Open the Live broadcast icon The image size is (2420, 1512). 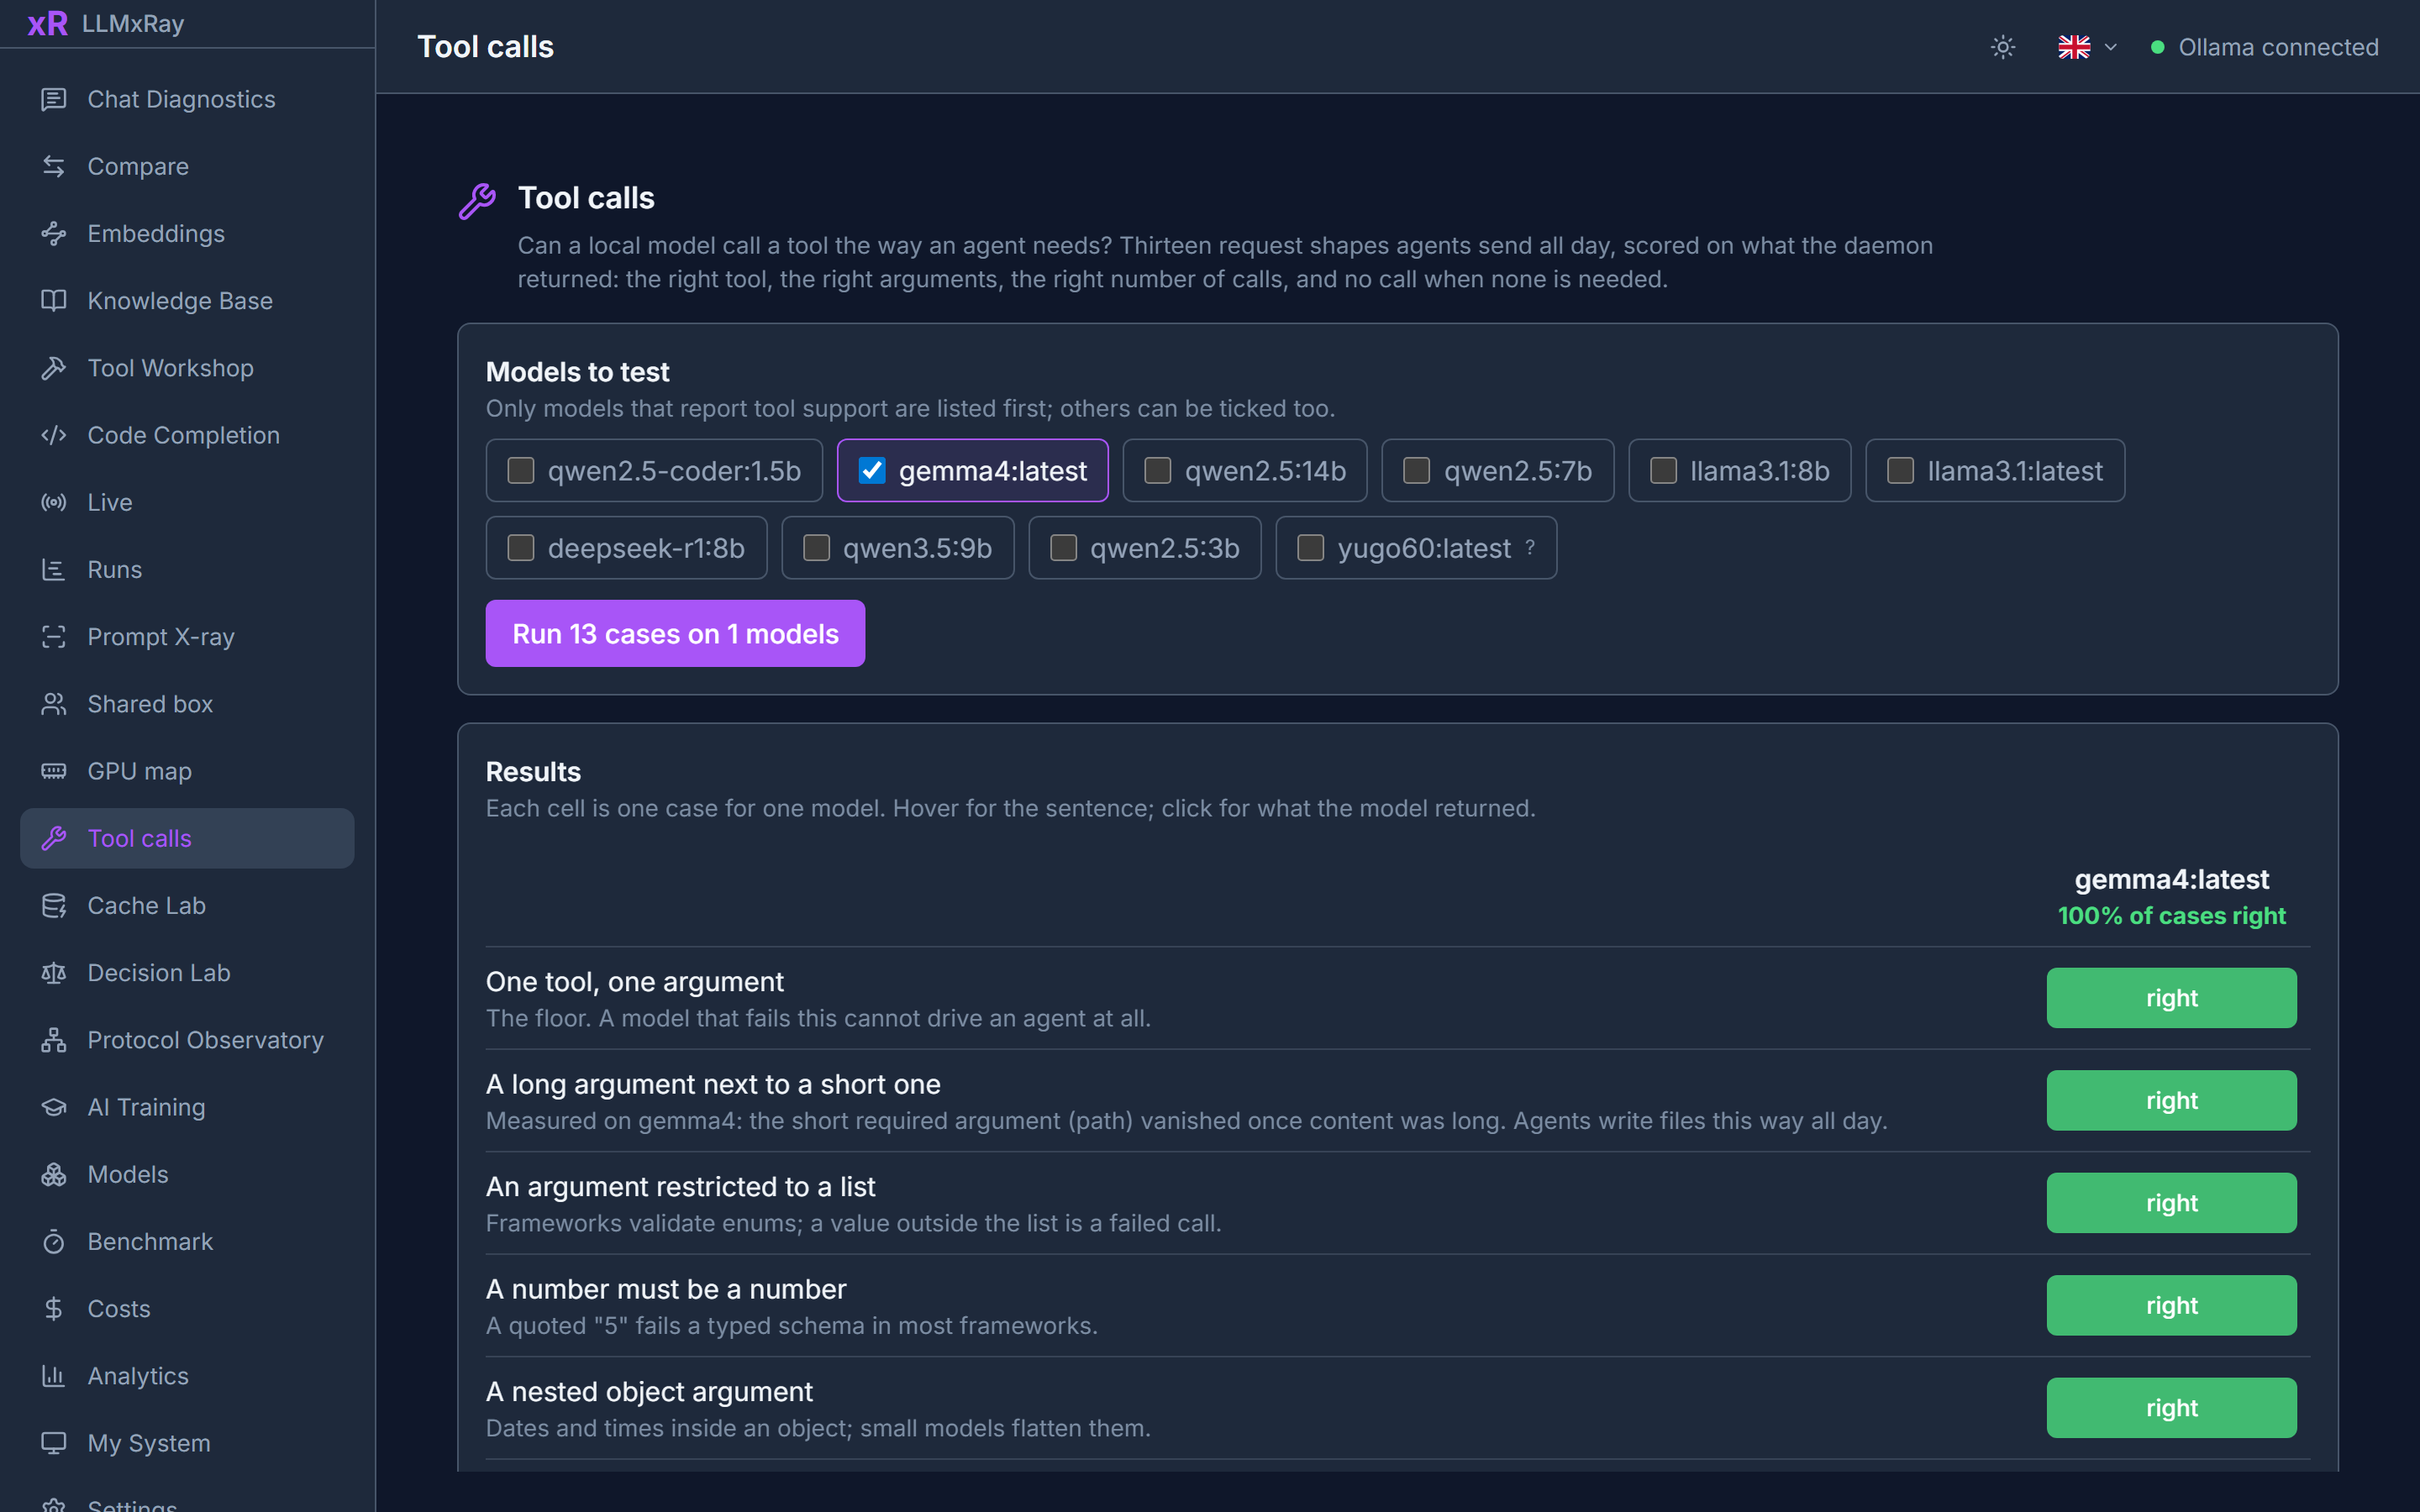coord(54,502)
